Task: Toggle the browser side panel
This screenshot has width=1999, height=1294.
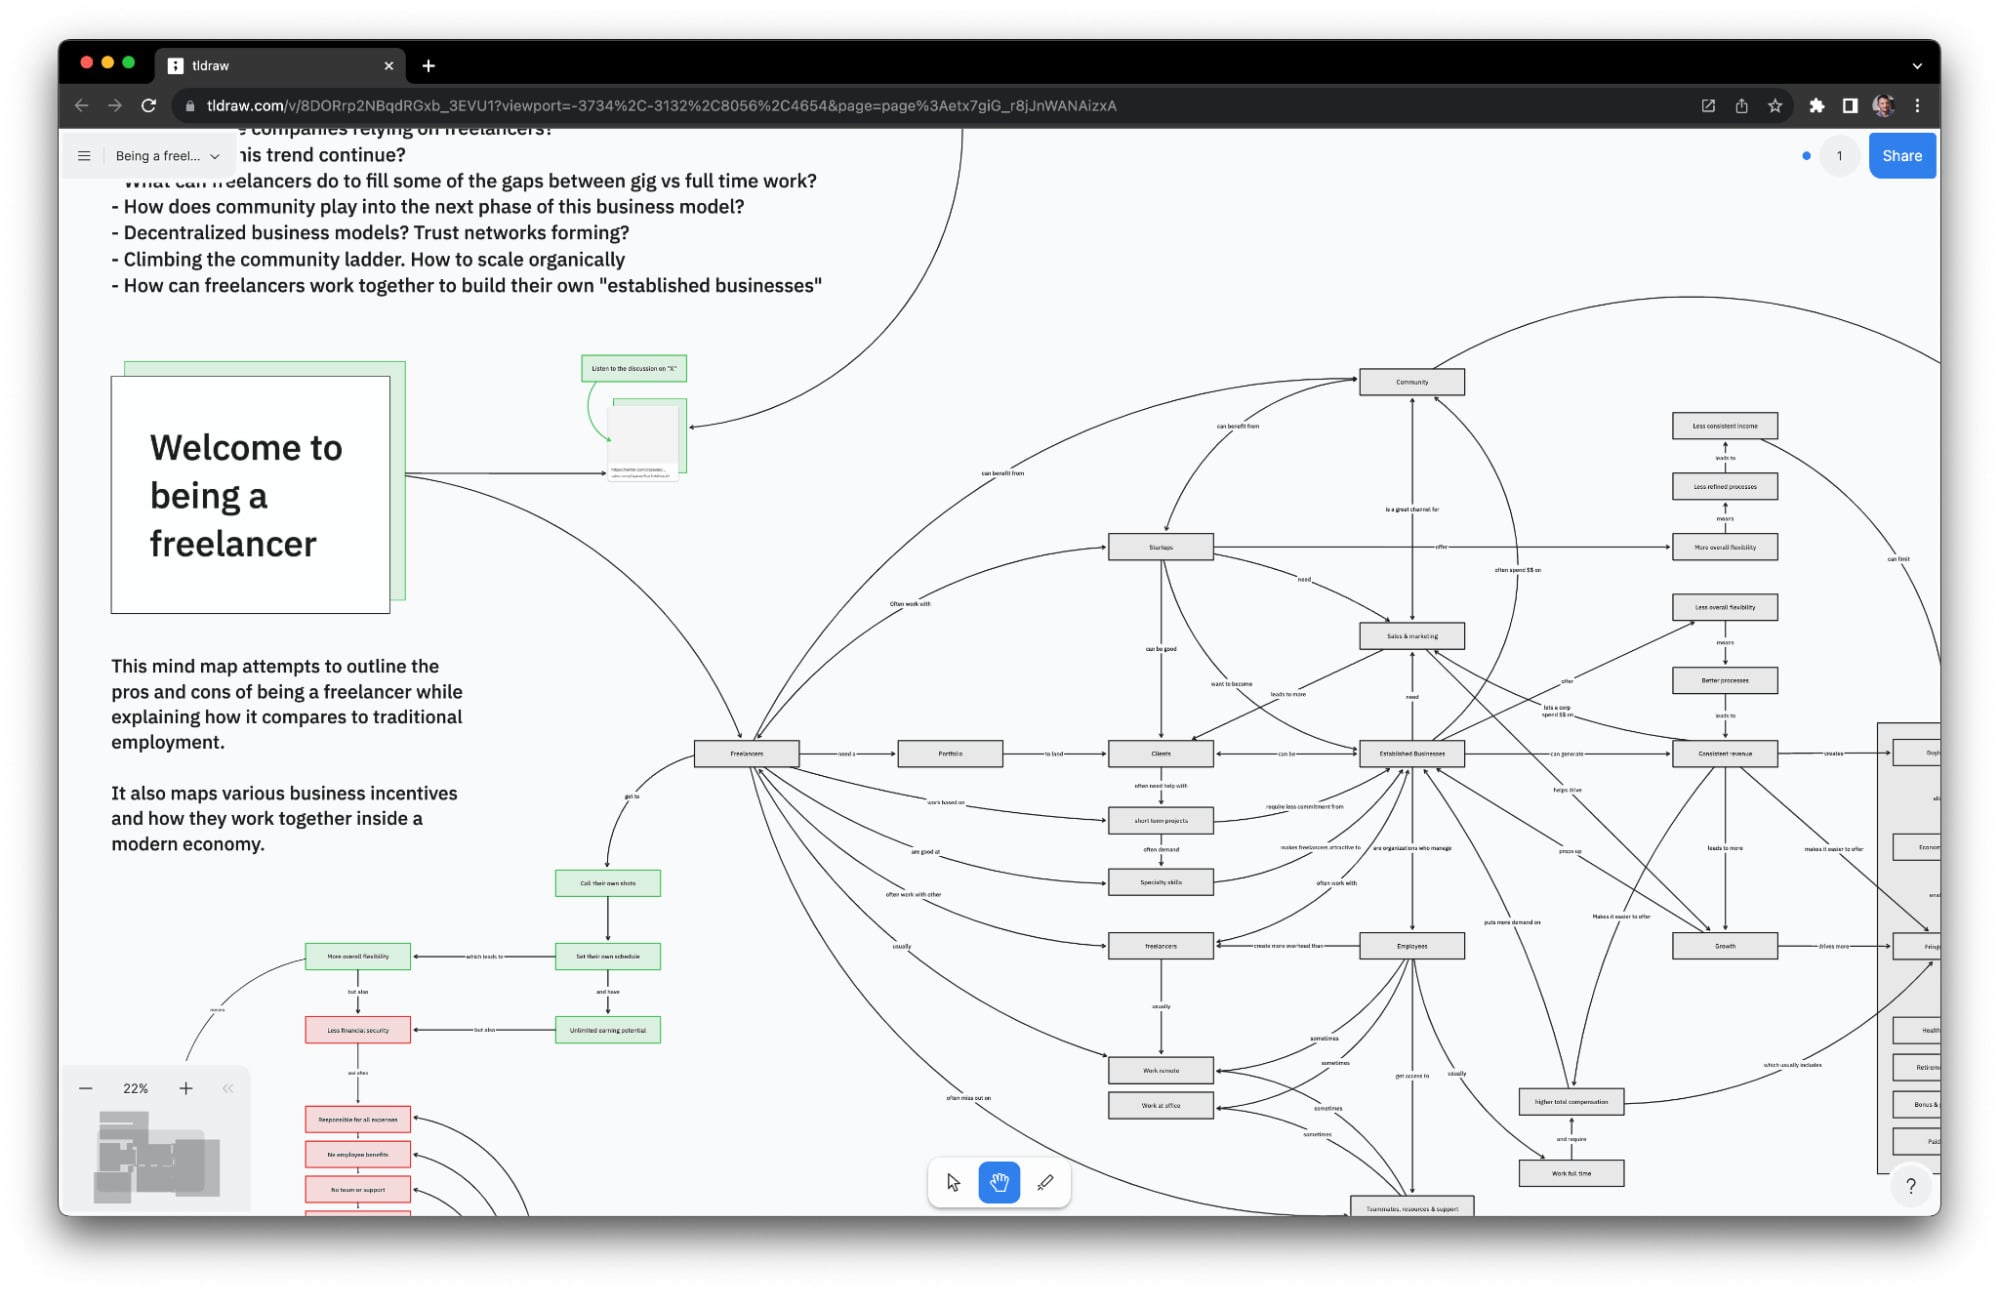Action: [x=1850, y=106]
